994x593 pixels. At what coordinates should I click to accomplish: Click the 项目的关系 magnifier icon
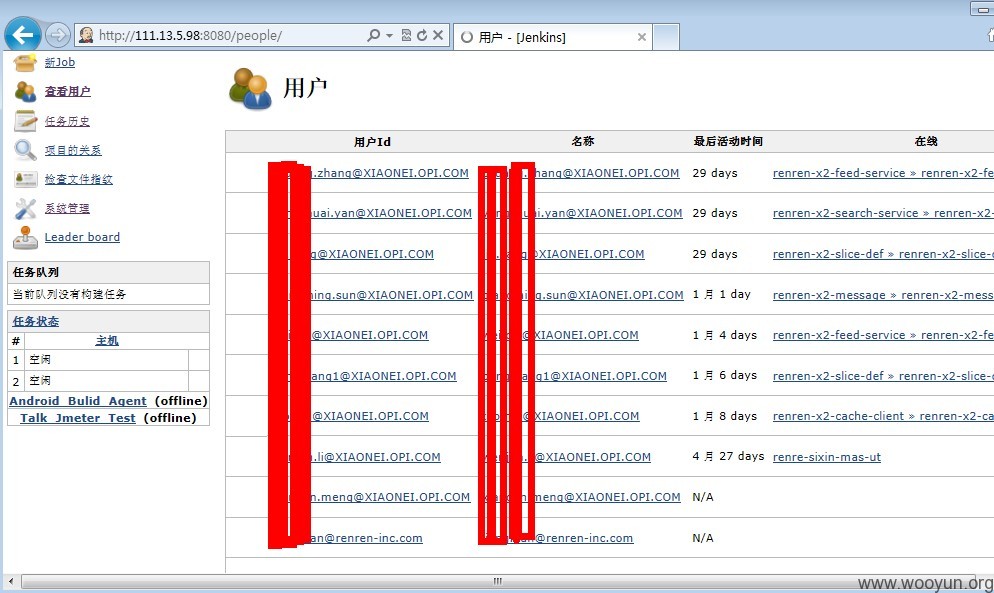25,150
